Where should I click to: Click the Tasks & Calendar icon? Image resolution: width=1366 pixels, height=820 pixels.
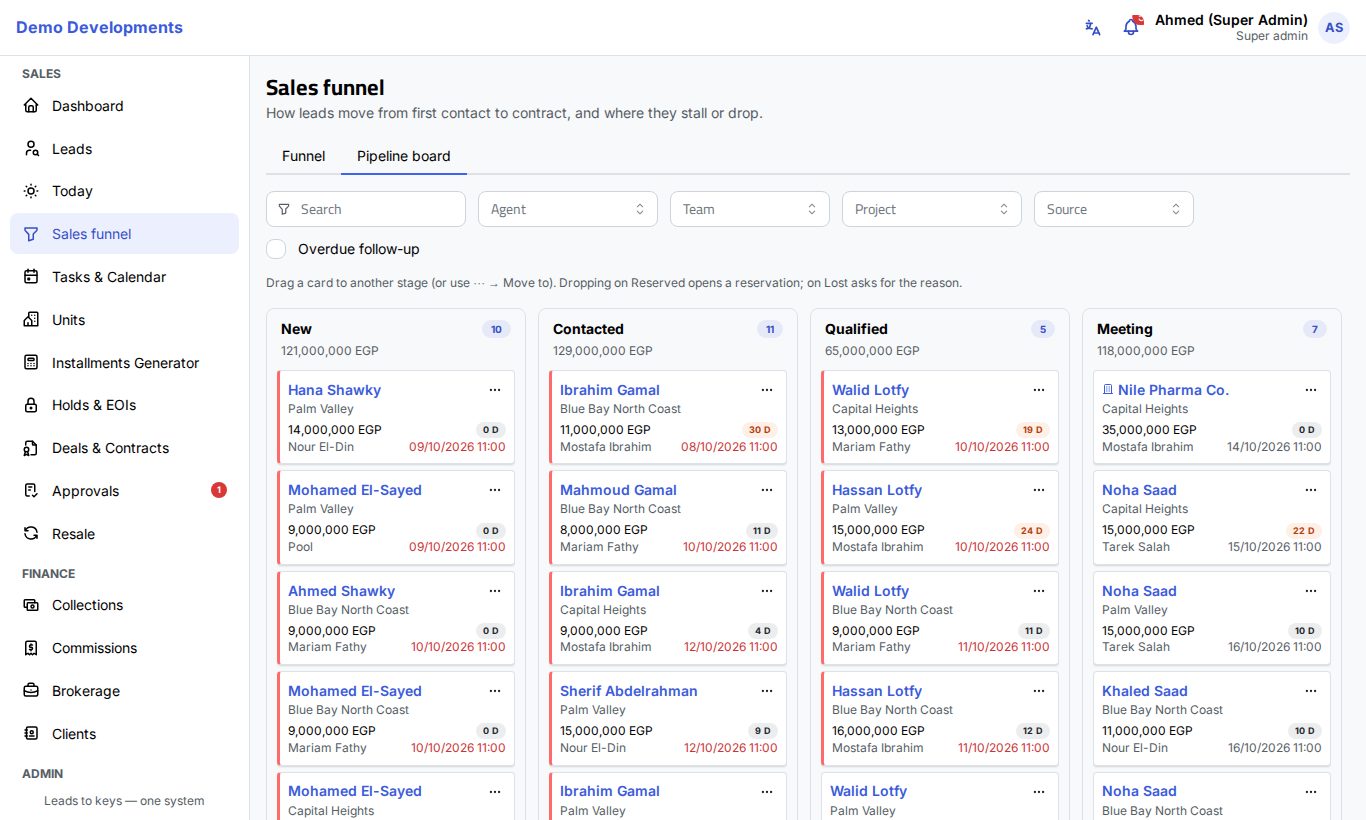click(32, 277)
